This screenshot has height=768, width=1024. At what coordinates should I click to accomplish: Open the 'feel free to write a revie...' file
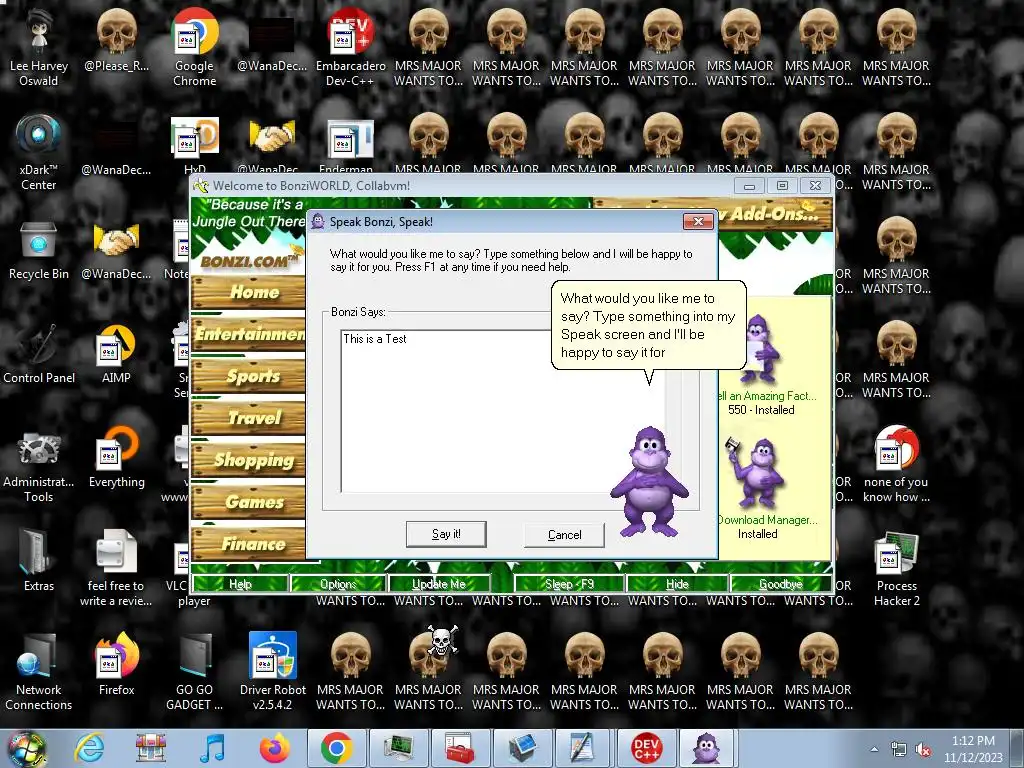click(x=116, y=568)
